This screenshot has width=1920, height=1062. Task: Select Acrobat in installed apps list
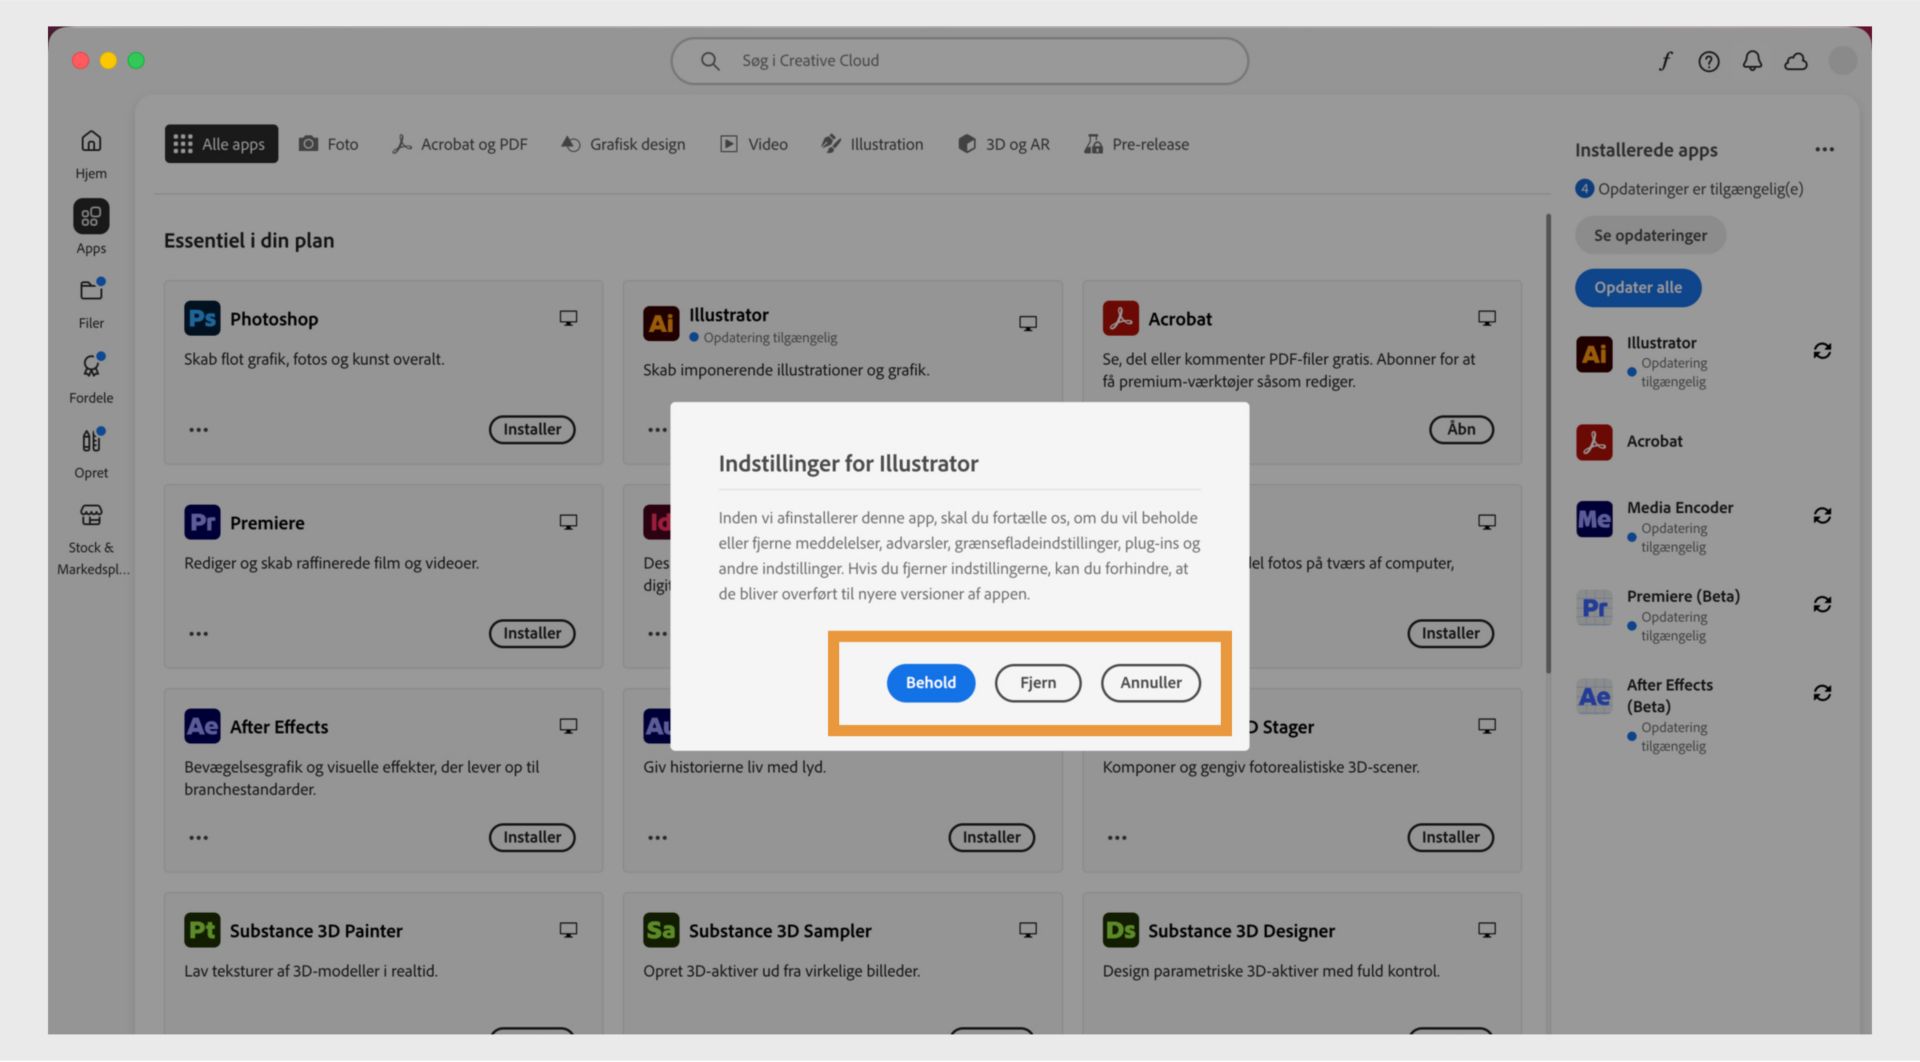click(1654, 442)
